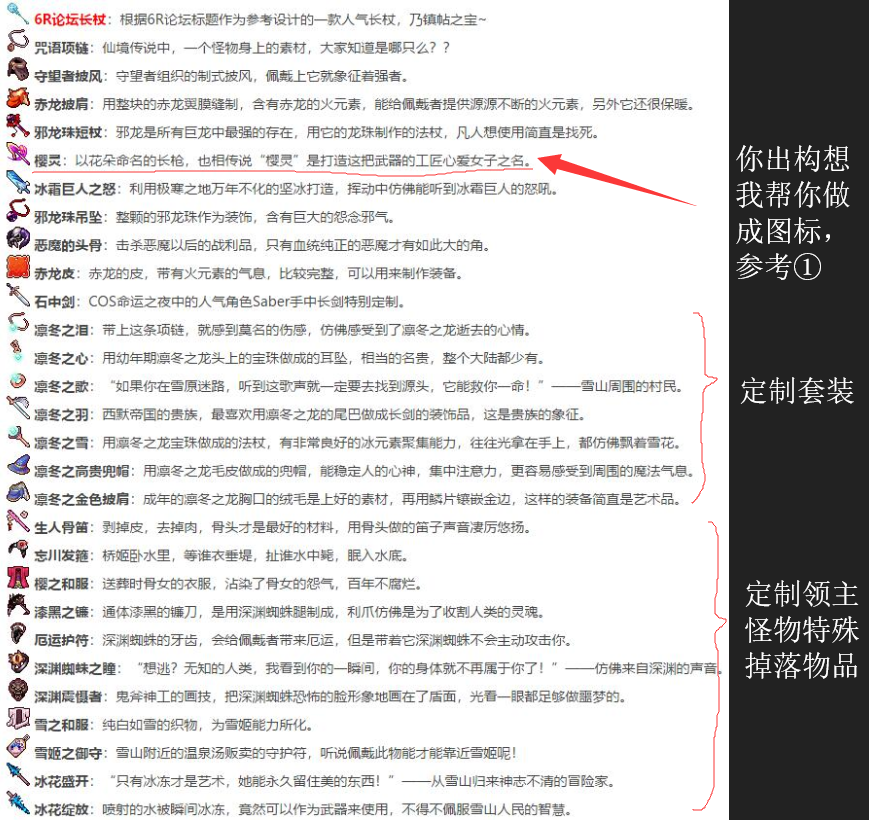The height and width of the screenshot is (820, 869).
Task: Select the 冰花盛开 ice weapon icon
Action: coord(18,775)
